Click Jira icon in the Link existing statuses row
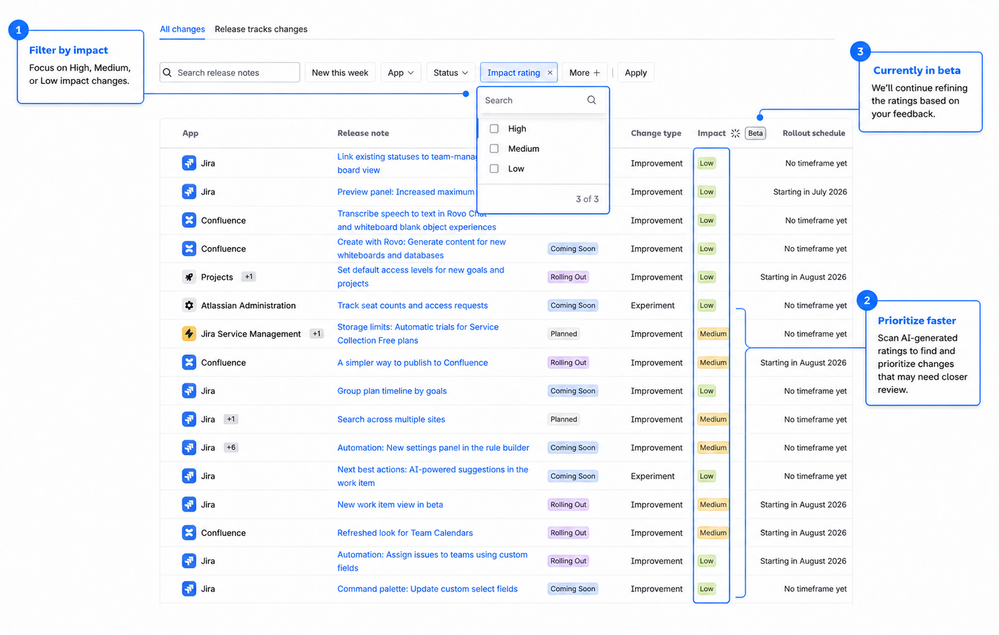The height and width of the screenshot is (635, 999). (x=189, y=163)
